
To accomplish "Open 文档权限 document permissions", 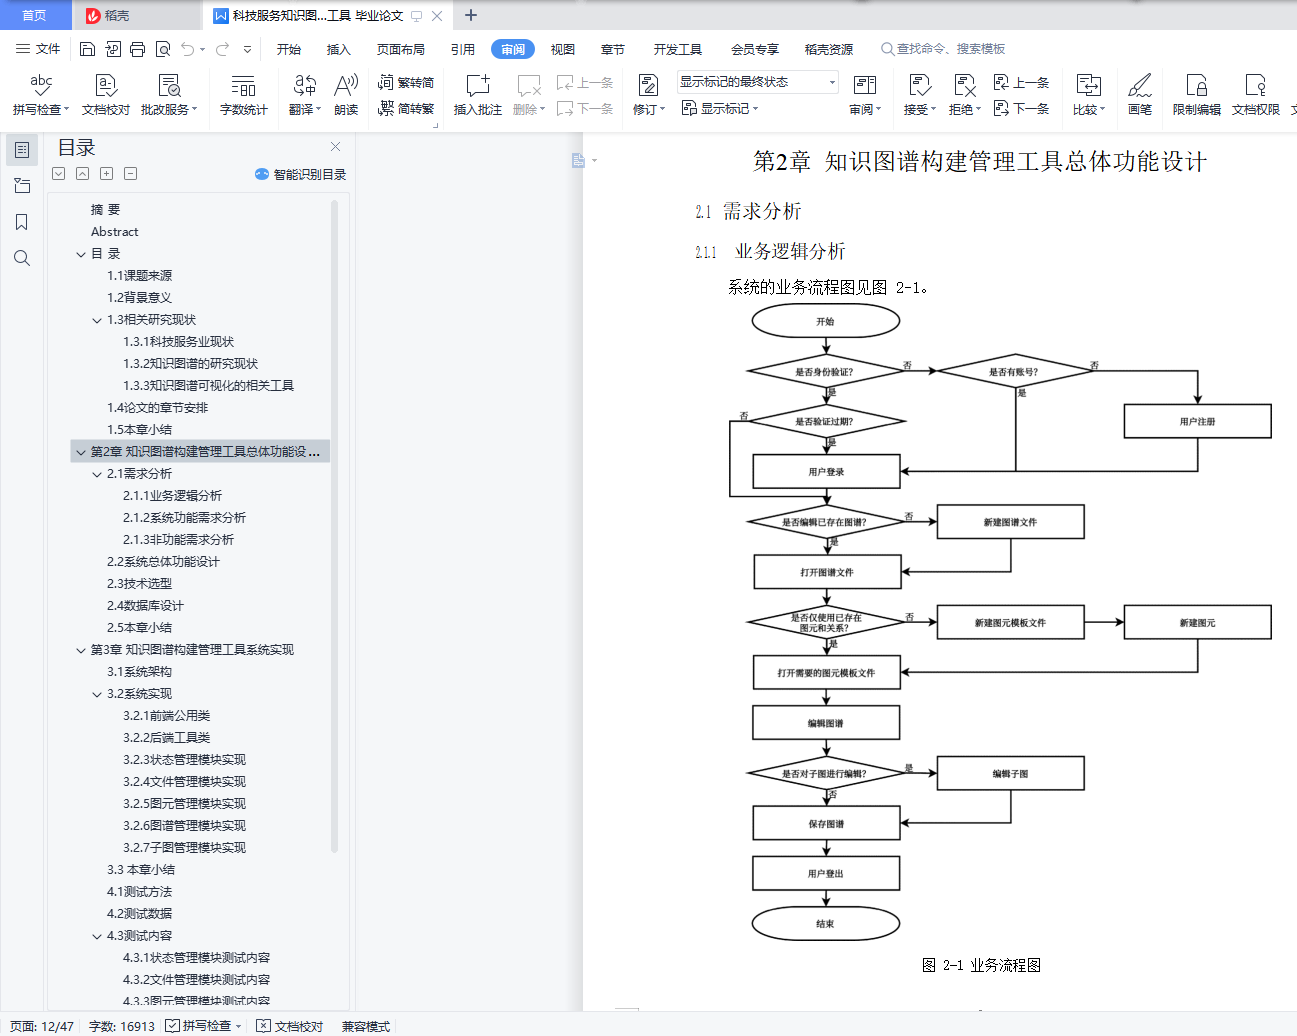I will pos(1256,94).
